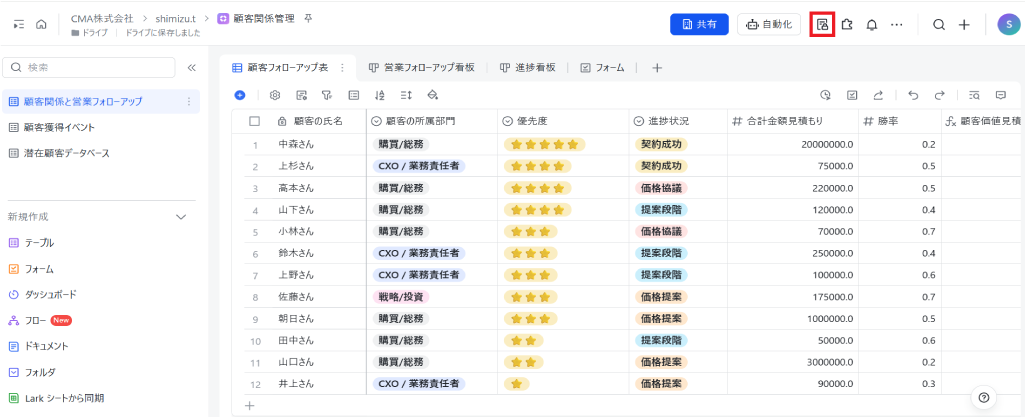The image size is (1025, 417).
Task: Open the more options ellipsis in header
Action: pos(896,24)
